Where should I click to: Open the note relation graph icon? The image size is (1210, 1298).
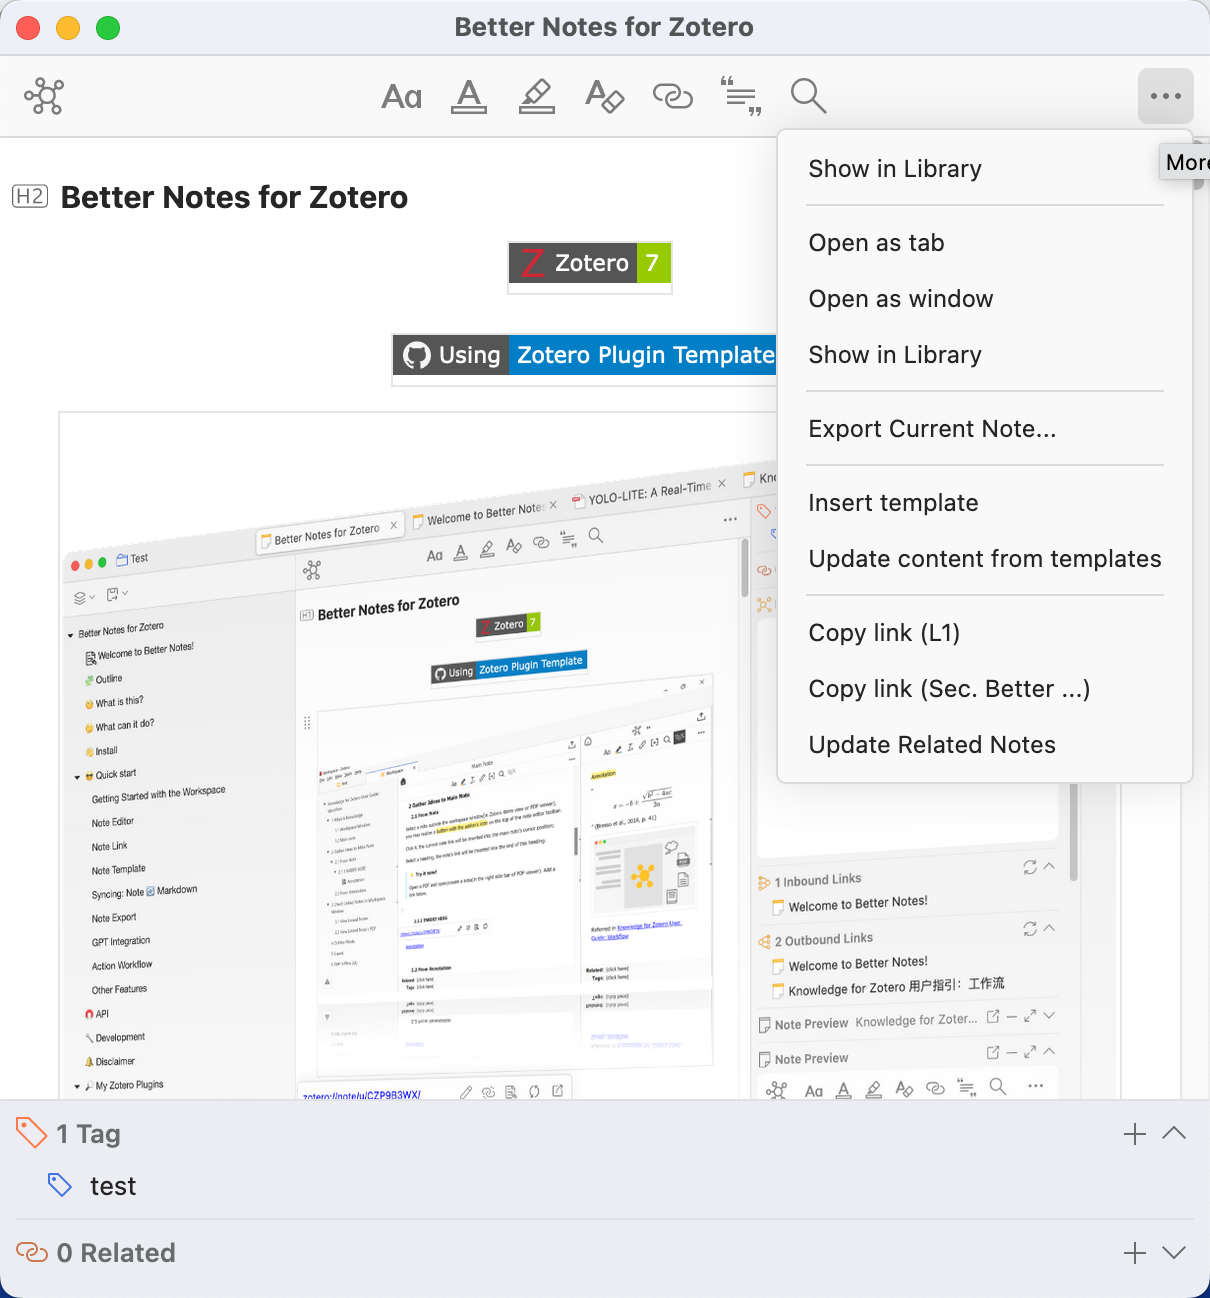(44, 96)
